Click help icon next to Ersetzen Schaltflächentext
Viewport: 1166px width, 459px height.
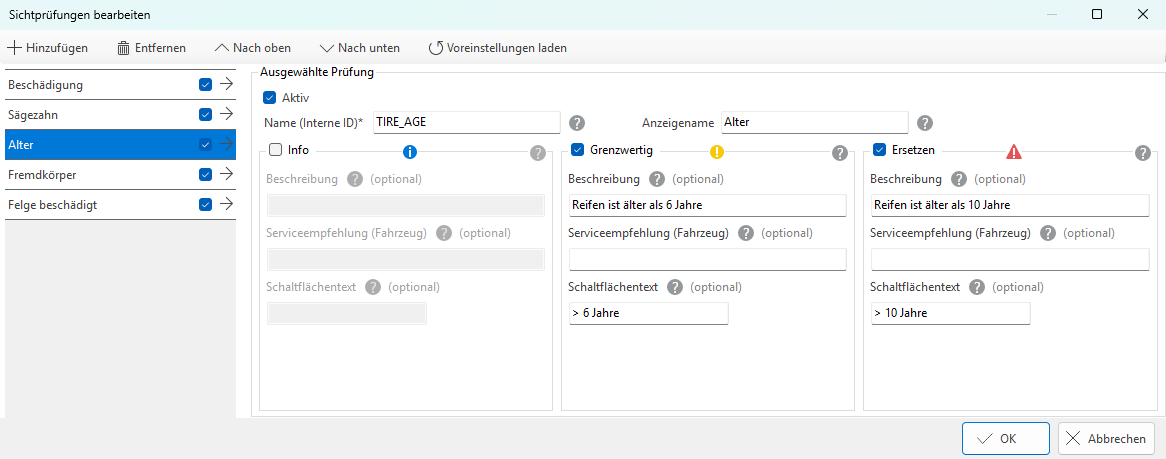[977, 287]
